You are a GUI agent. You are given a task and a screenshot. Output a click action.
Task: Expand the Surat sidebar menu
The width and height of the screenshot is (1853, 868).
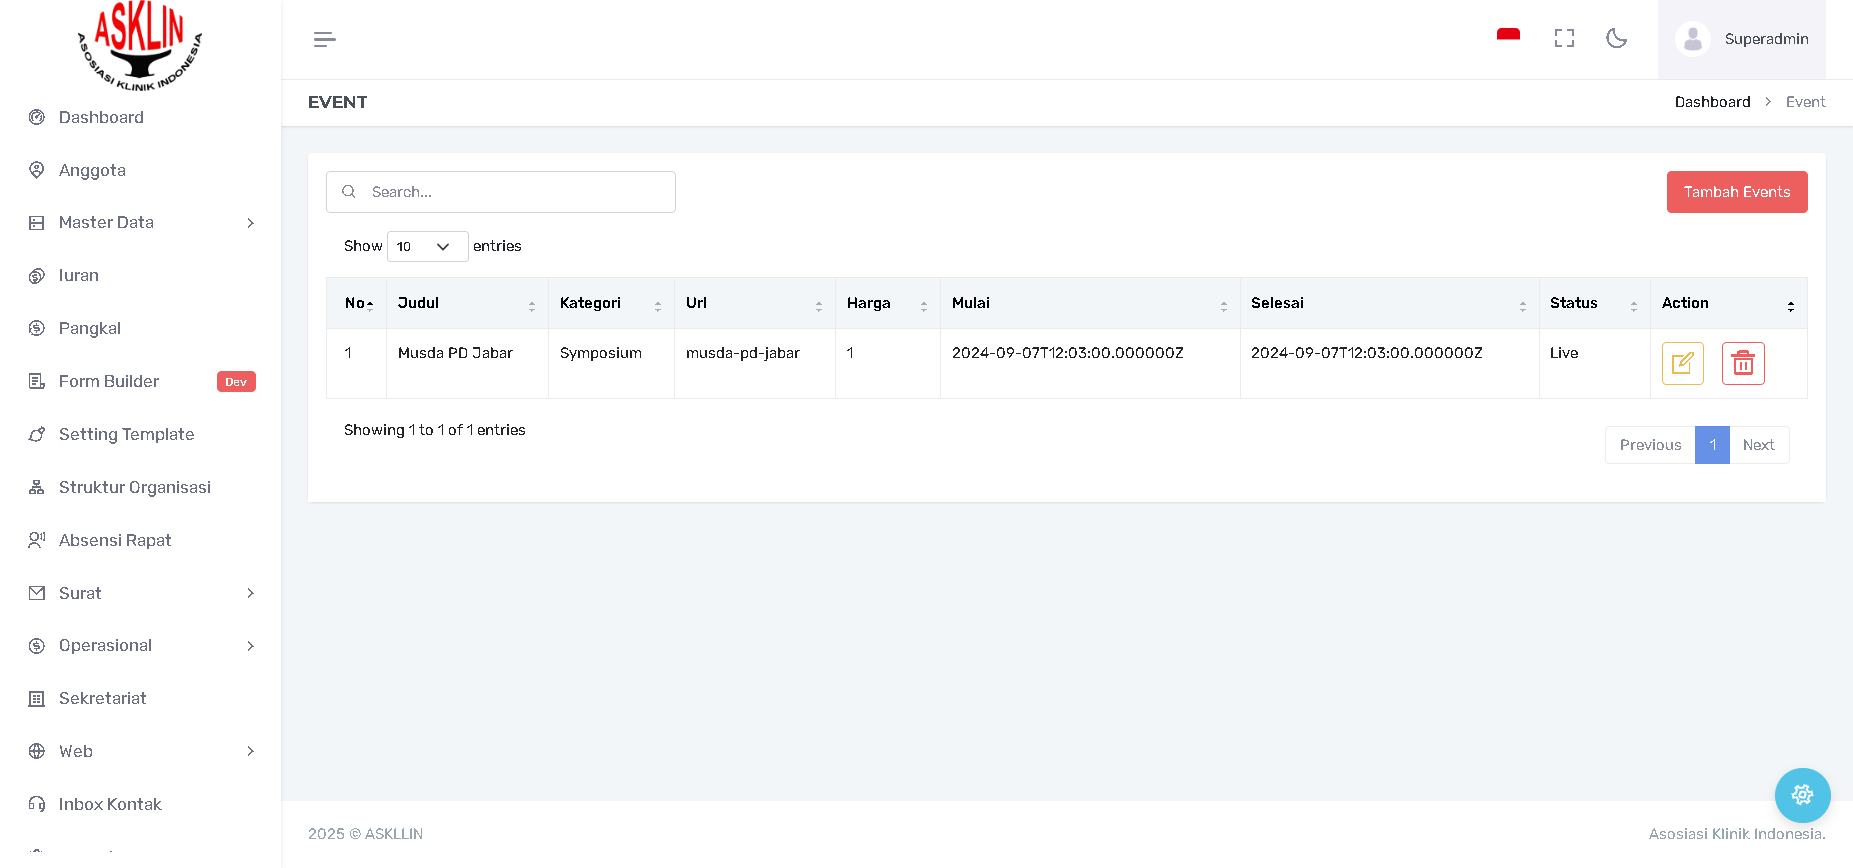coord(141,593)
